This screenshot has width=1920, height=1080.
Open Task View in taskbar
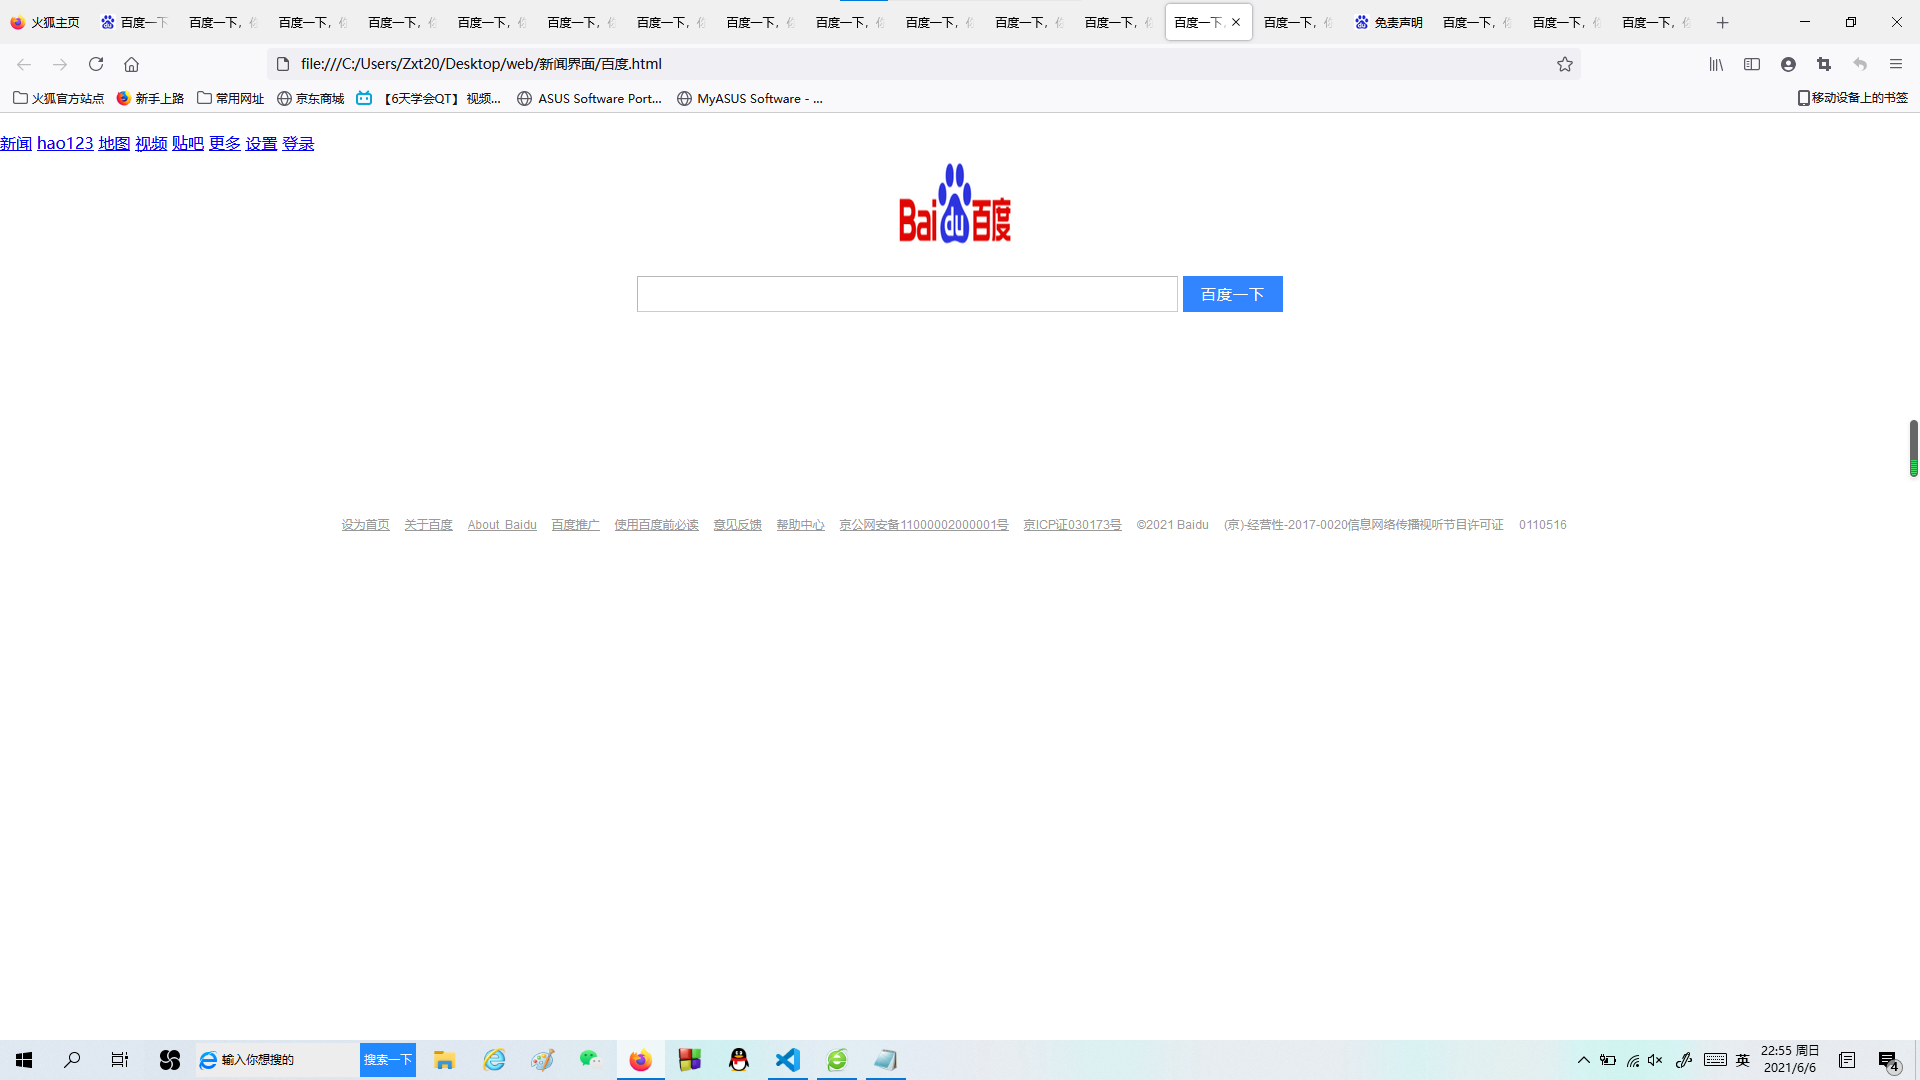click(120, 1060)
